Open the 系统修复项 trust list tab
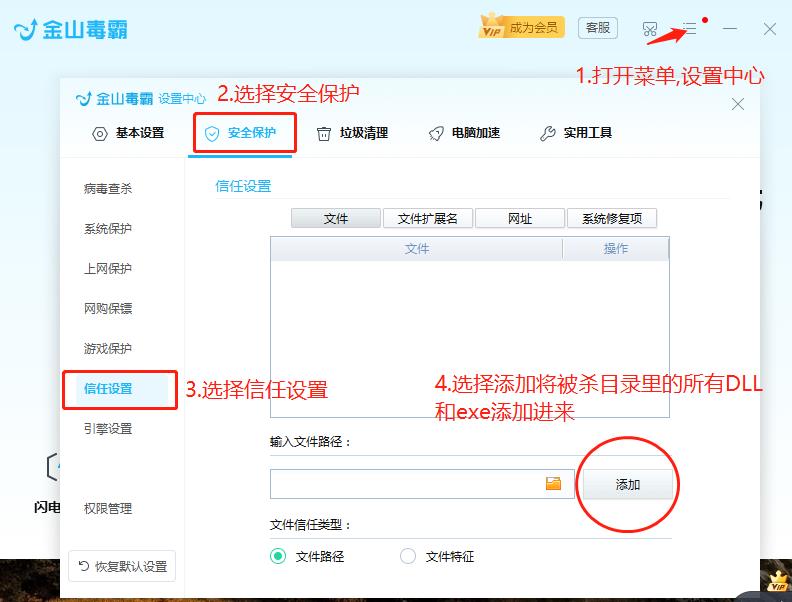Viewport: 792px width, 602px height. click(x=612, y=218)
